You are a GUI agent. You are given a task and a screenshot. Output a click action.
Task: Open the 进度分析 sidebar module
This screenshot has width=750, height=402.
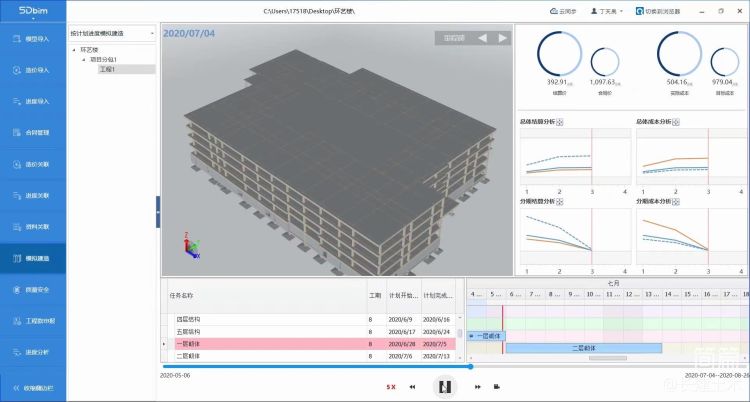[31, 352]
